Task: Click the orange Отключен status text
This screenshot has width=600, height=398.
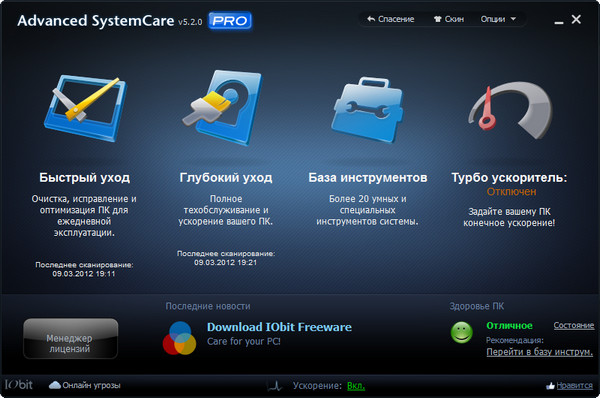Action: coord(511,192)
